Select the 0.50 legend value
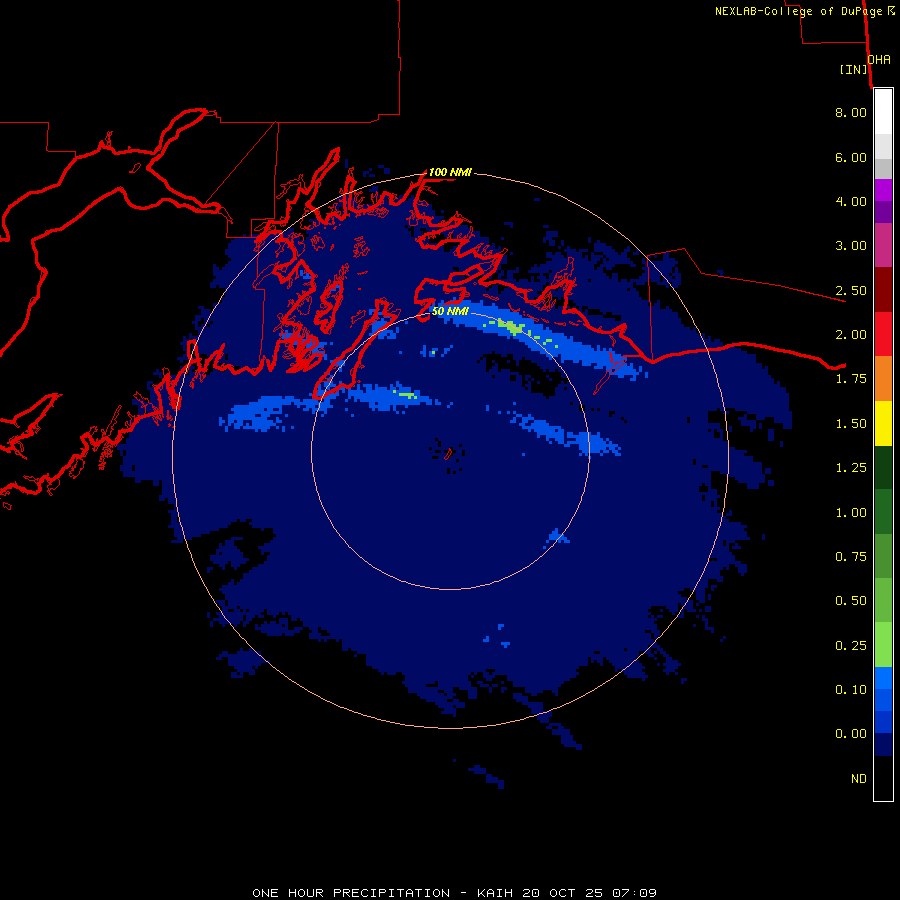900x900 pixels. (x=851, y=601)
